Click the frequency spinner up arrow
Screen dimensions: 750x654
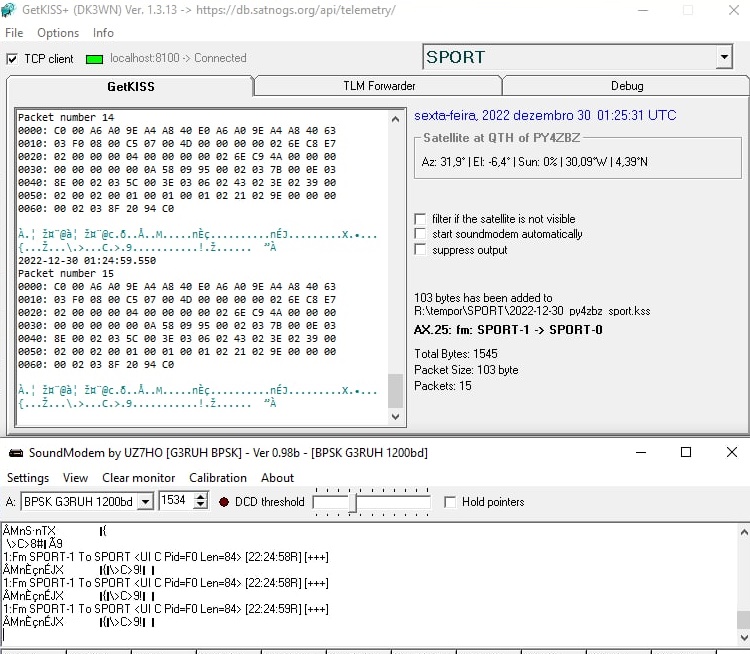pyautogui.click(x=201, y=497)
